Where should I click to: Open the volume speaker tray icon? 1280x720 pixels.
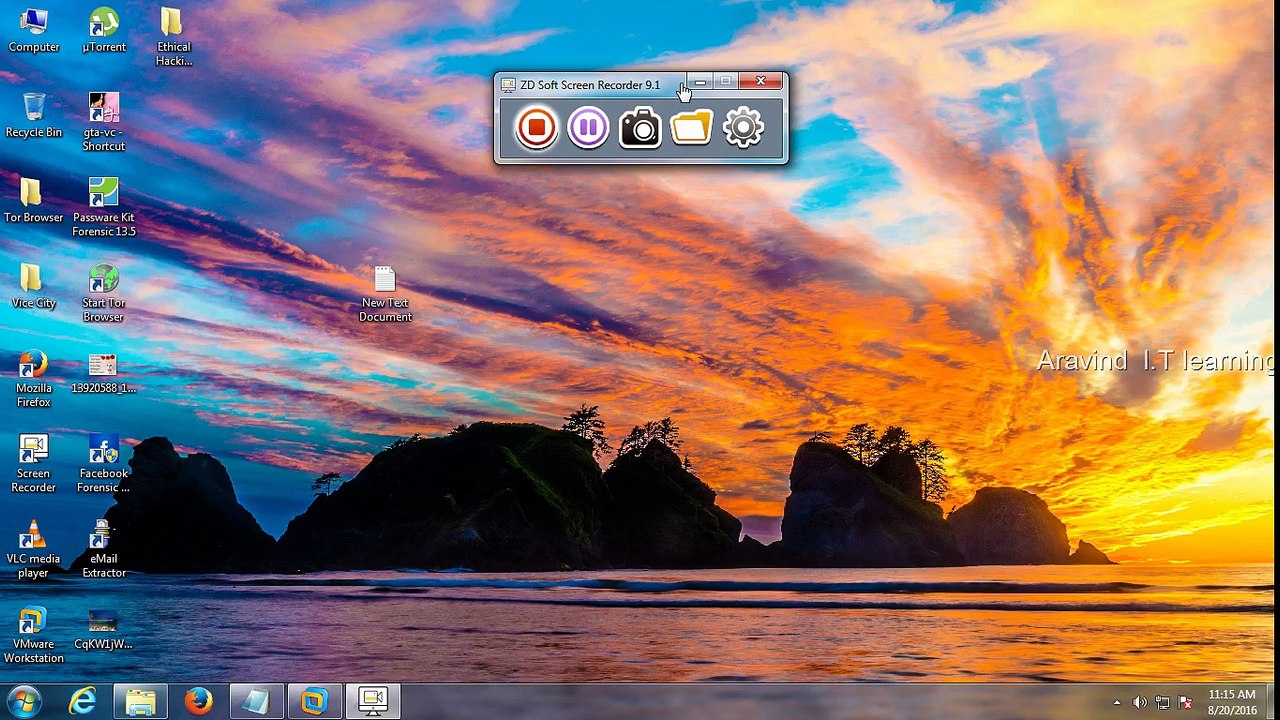click(1140, 702)
